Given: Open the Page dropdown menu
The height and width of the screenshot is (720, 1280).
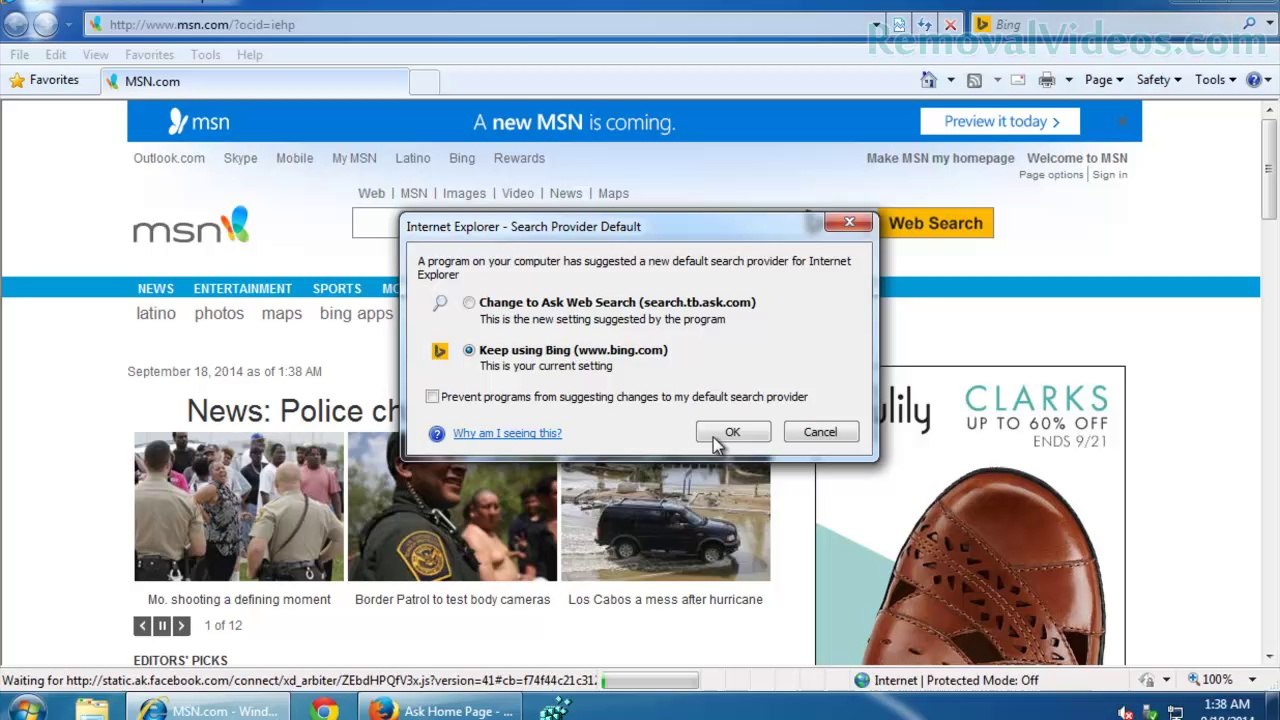Looking at the screenshot, I should pos(1104,80).
